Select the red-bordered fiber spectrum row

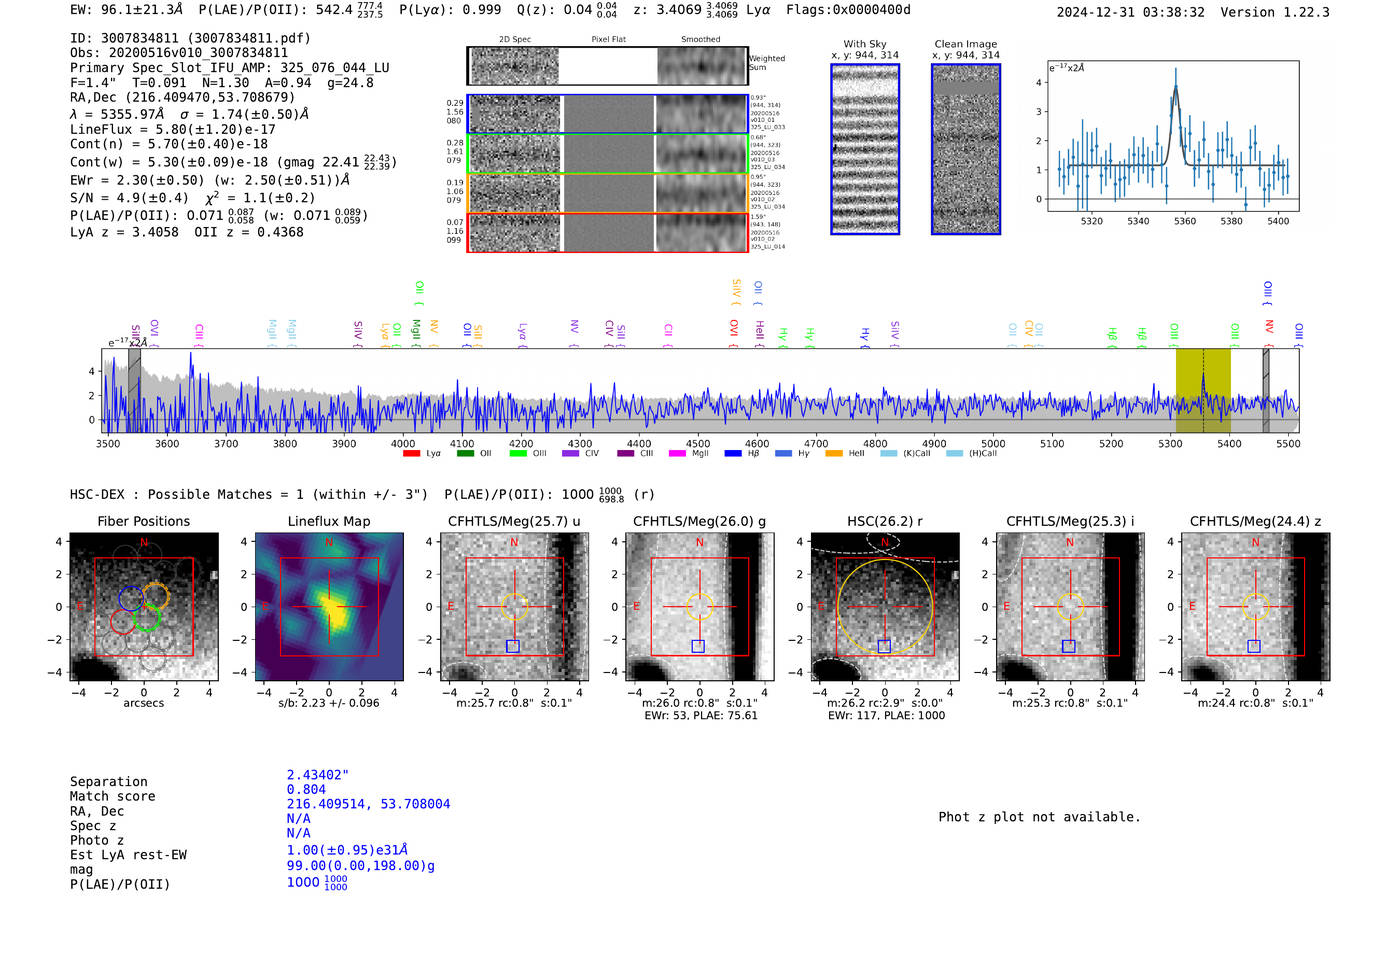click(x=607, y=232)
